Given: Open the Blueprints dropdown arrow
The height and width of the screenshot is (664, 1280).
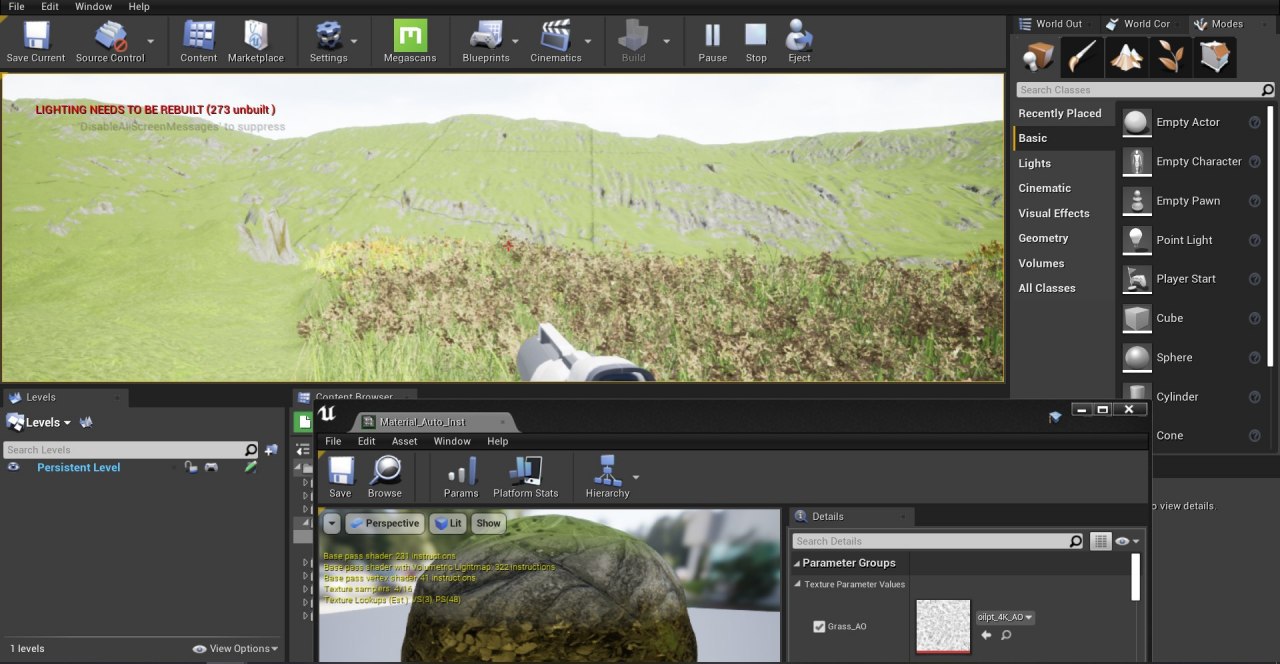Looking at the screenshot, I should 516,42.
